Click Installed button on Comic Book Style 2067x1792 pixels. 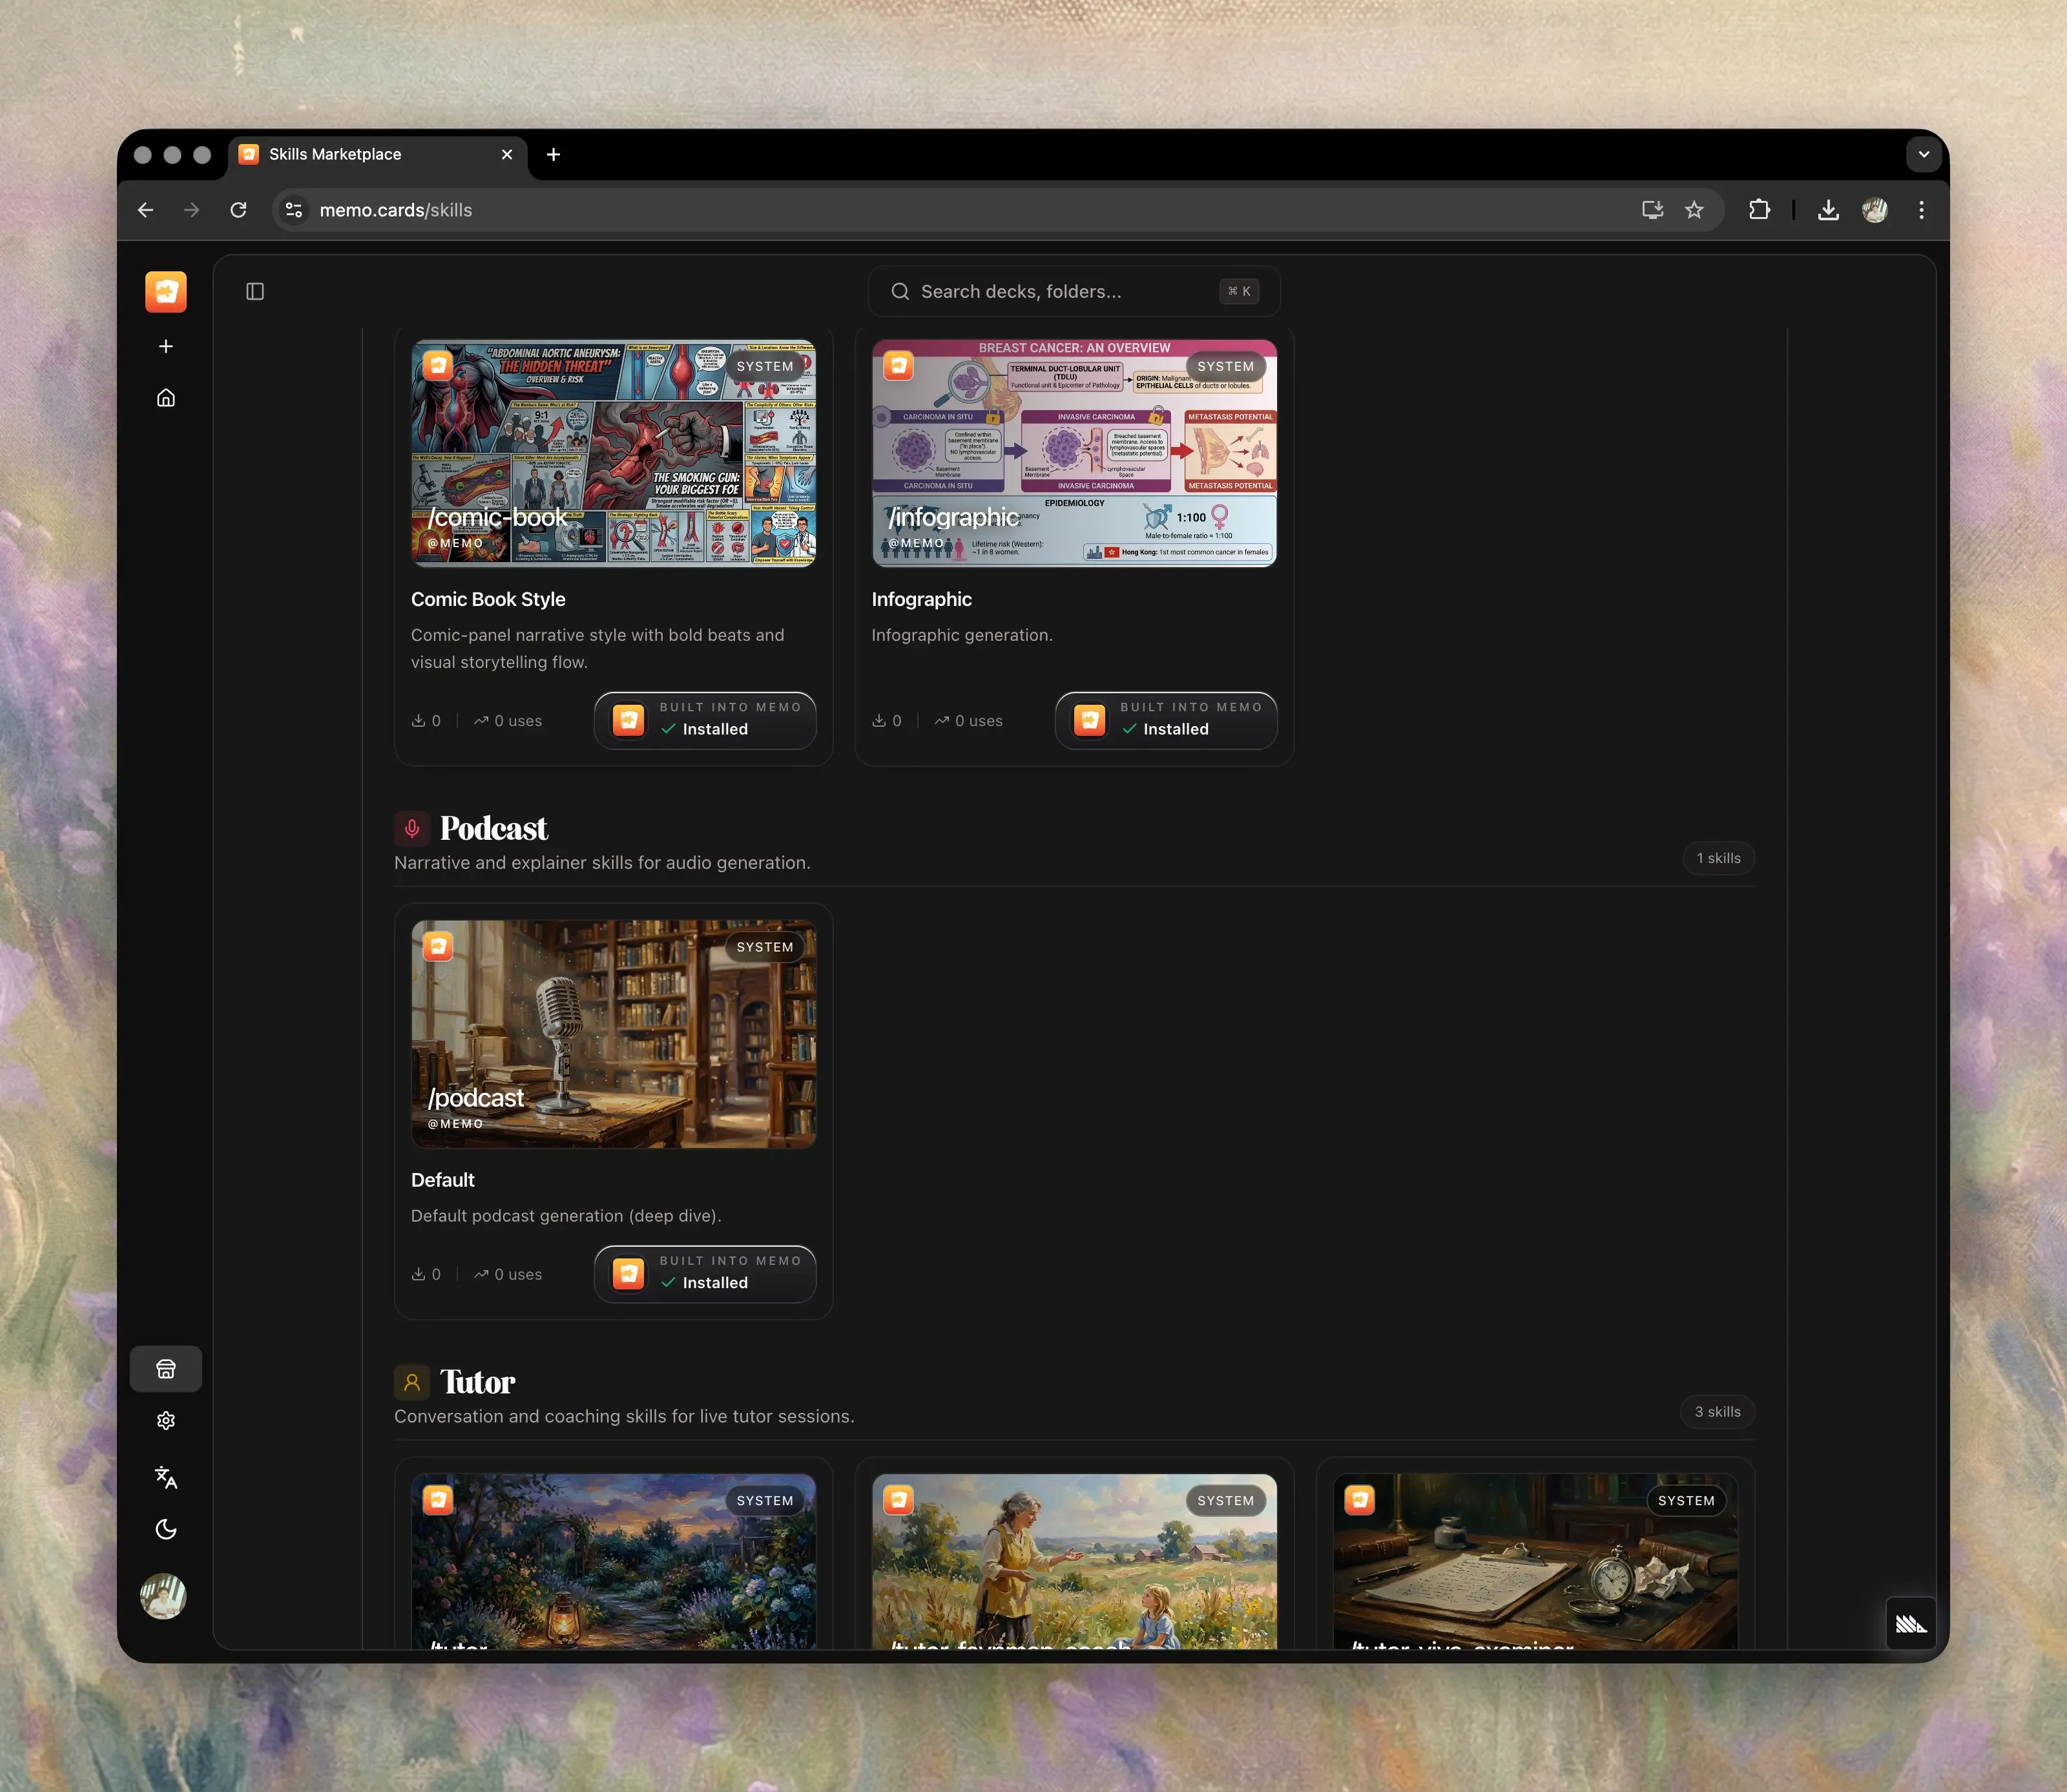pos(705,720)
